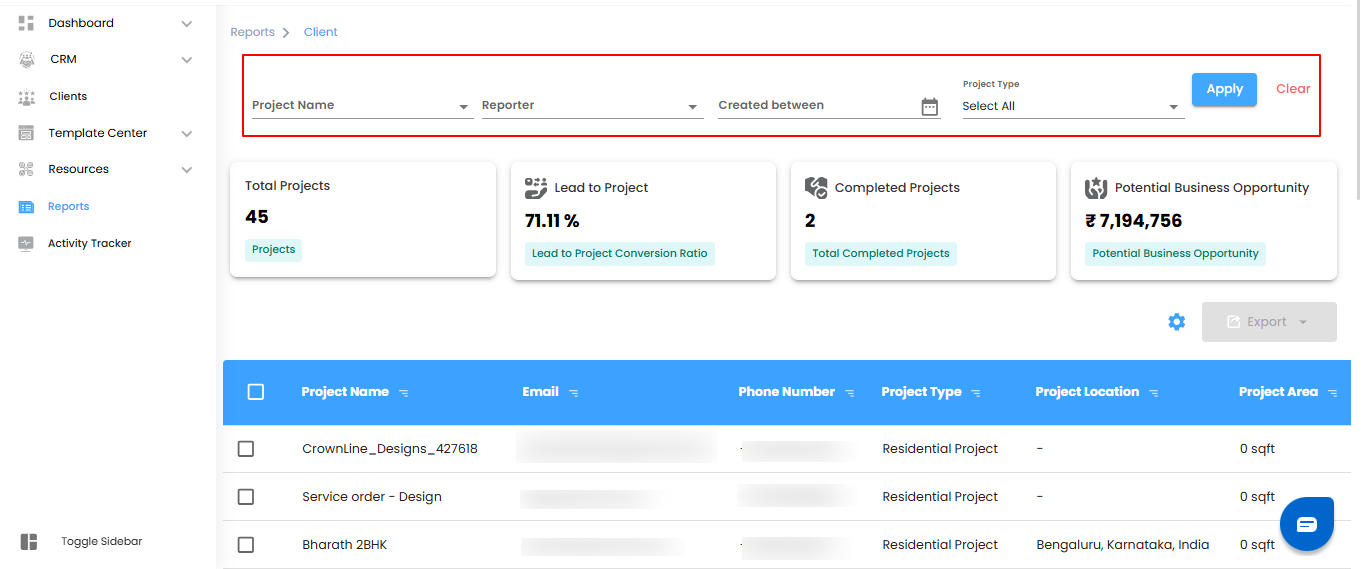The width and height of the screenshot is (1365, 569).
Task: Click the Reports breadcrumb link
Action: tap(252, 32)
